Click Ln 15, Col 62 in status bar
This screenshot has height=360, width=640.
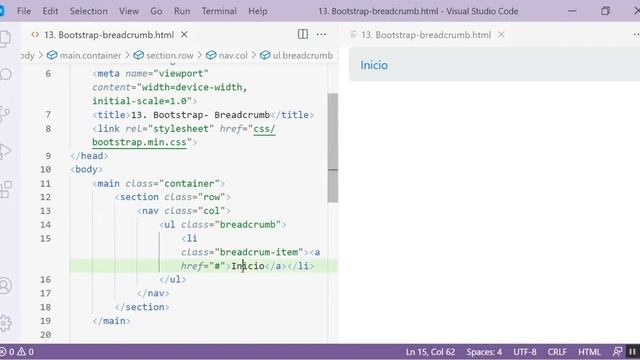430,352
